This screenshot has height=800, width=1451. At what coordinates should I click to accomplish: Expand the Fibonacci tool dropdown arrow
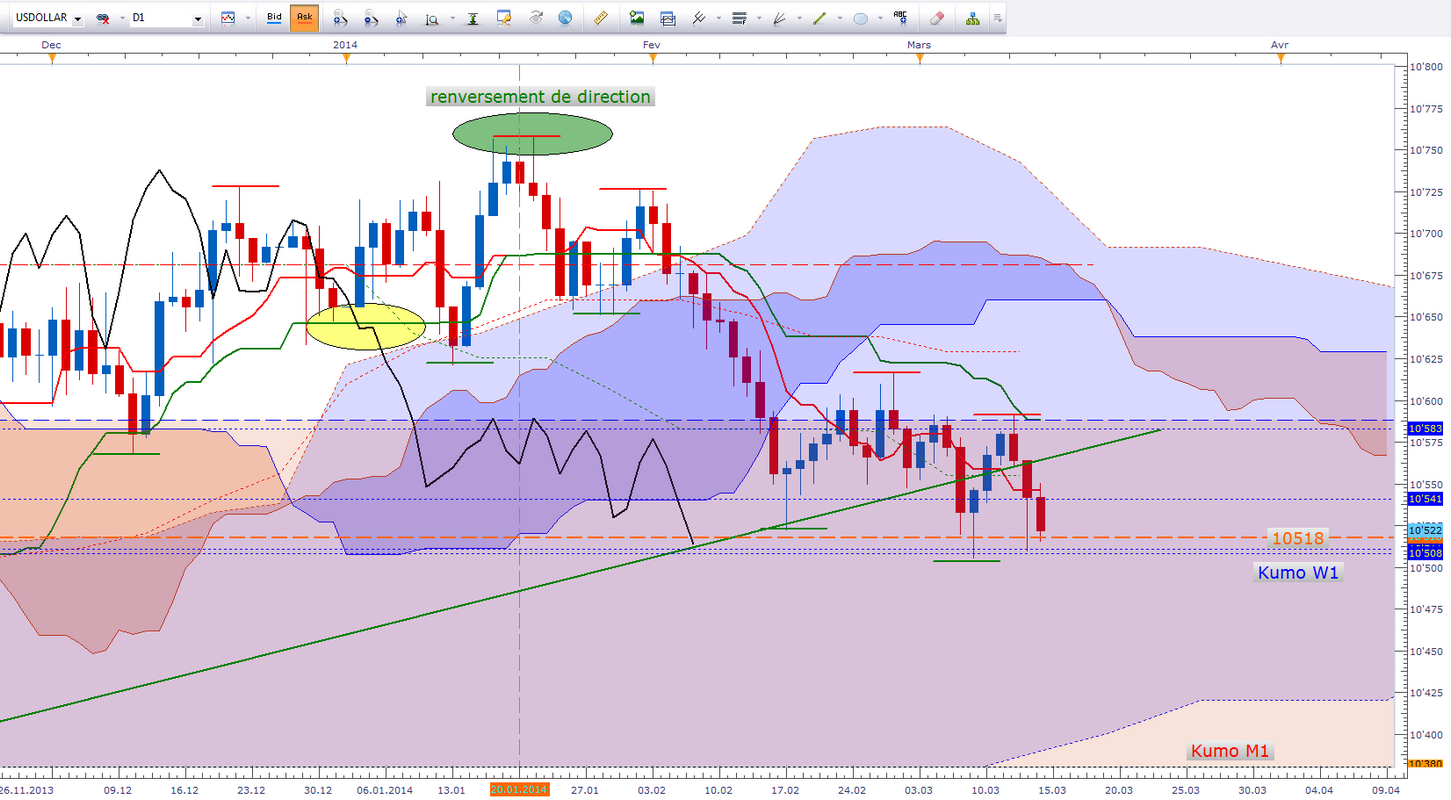pos(760,18)
